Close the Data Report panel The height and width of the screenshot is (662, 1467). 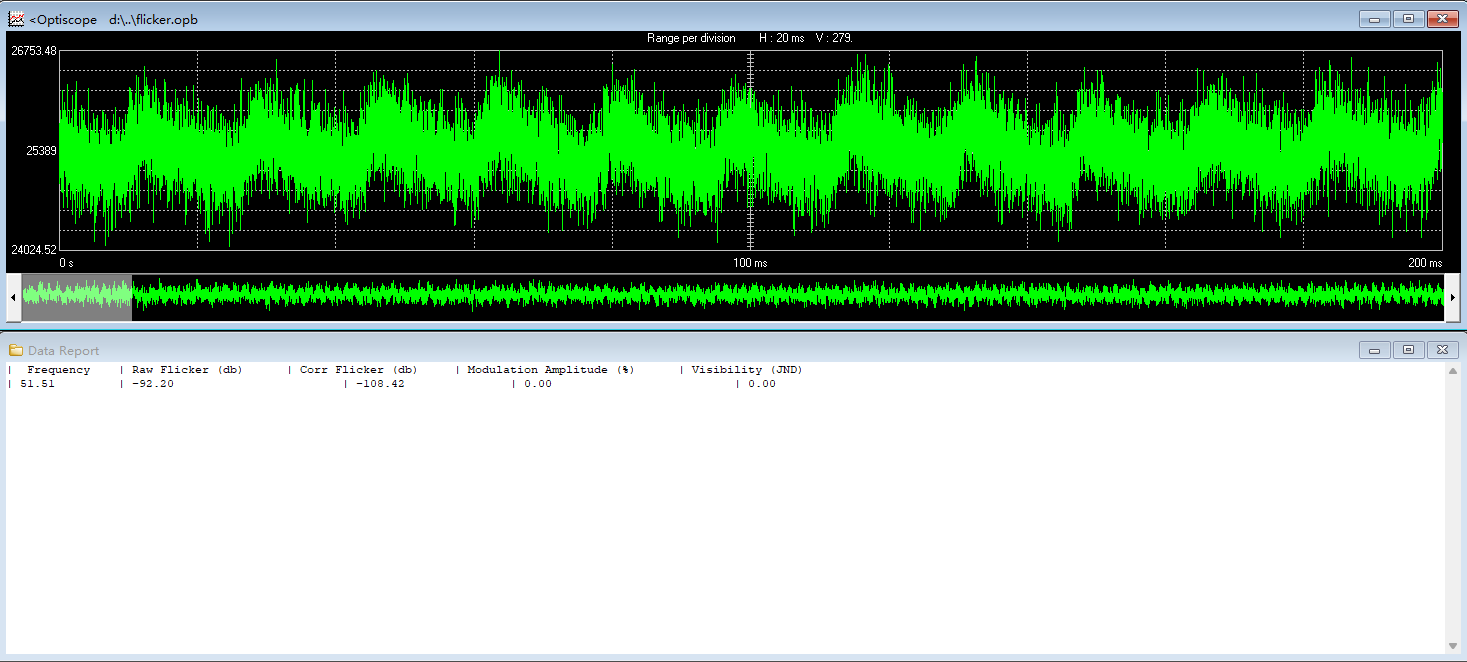click(1442, 350)
